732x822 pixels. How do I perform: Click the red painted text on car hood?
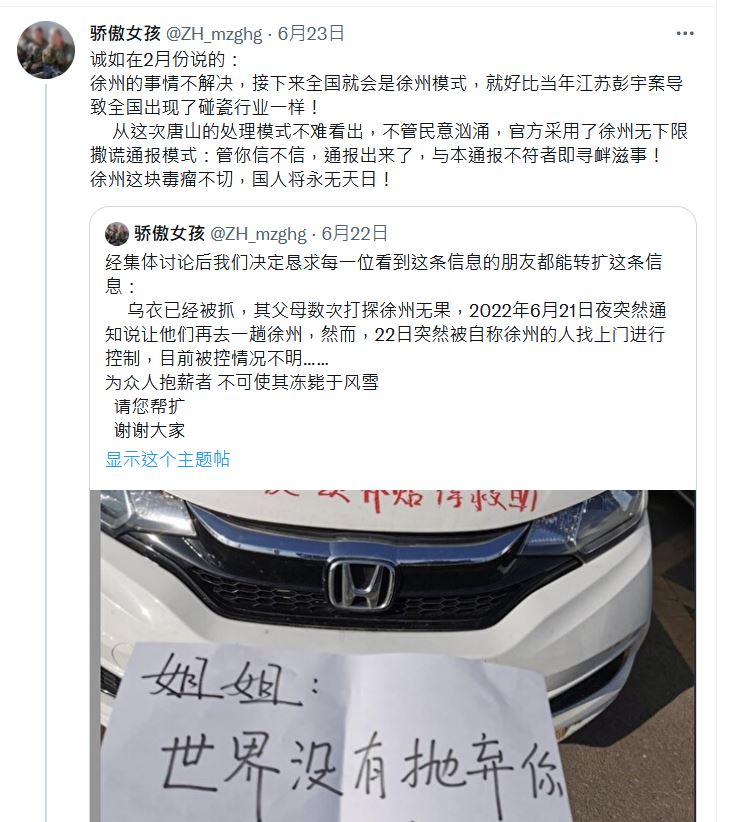click(x=401, y=500)
